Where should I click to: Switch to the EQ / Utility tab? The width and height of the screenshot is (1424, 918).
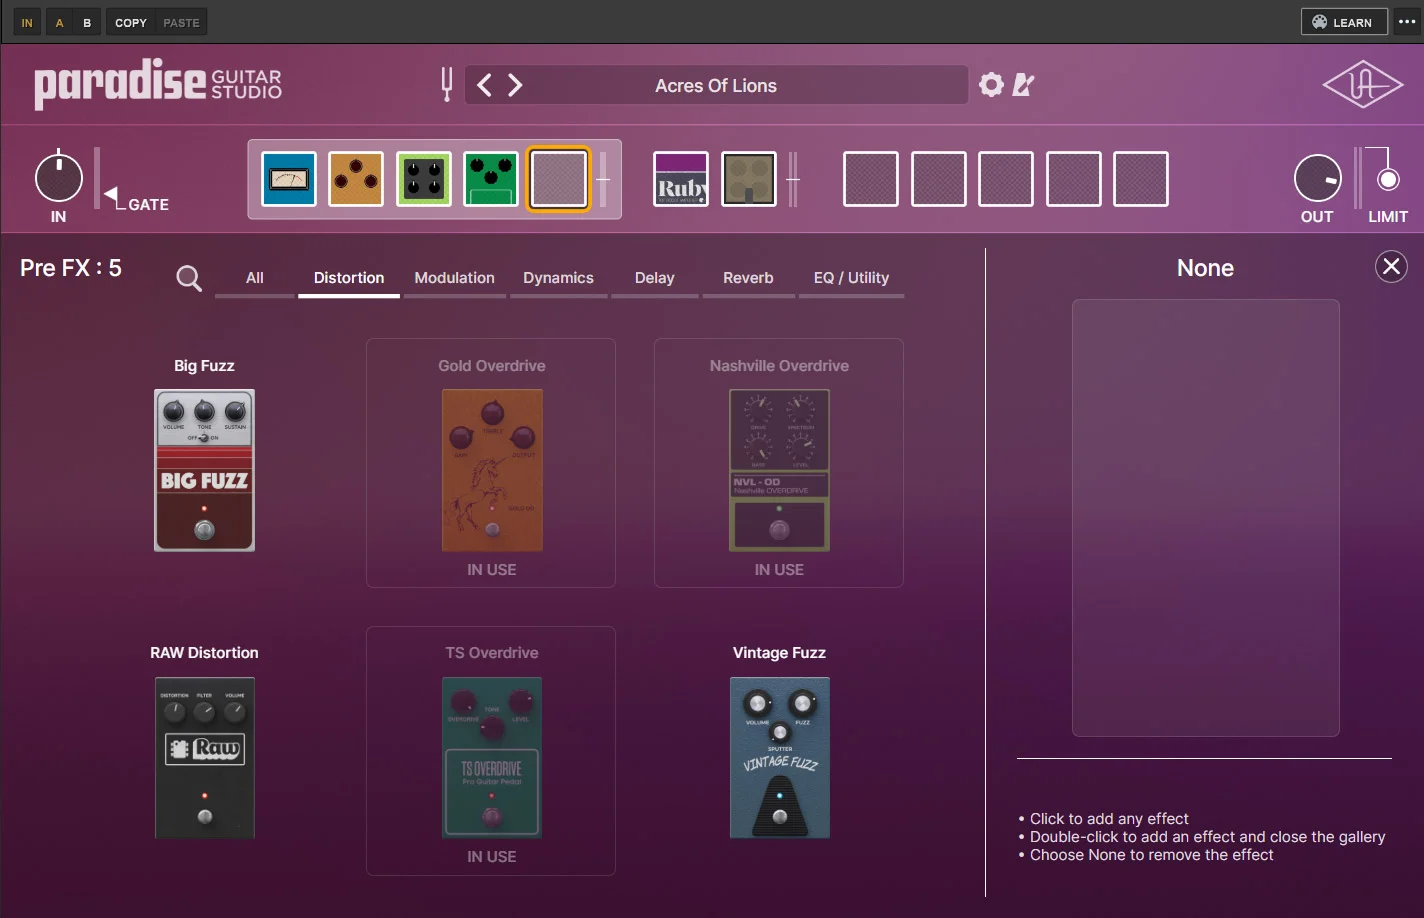pos(851,278)
